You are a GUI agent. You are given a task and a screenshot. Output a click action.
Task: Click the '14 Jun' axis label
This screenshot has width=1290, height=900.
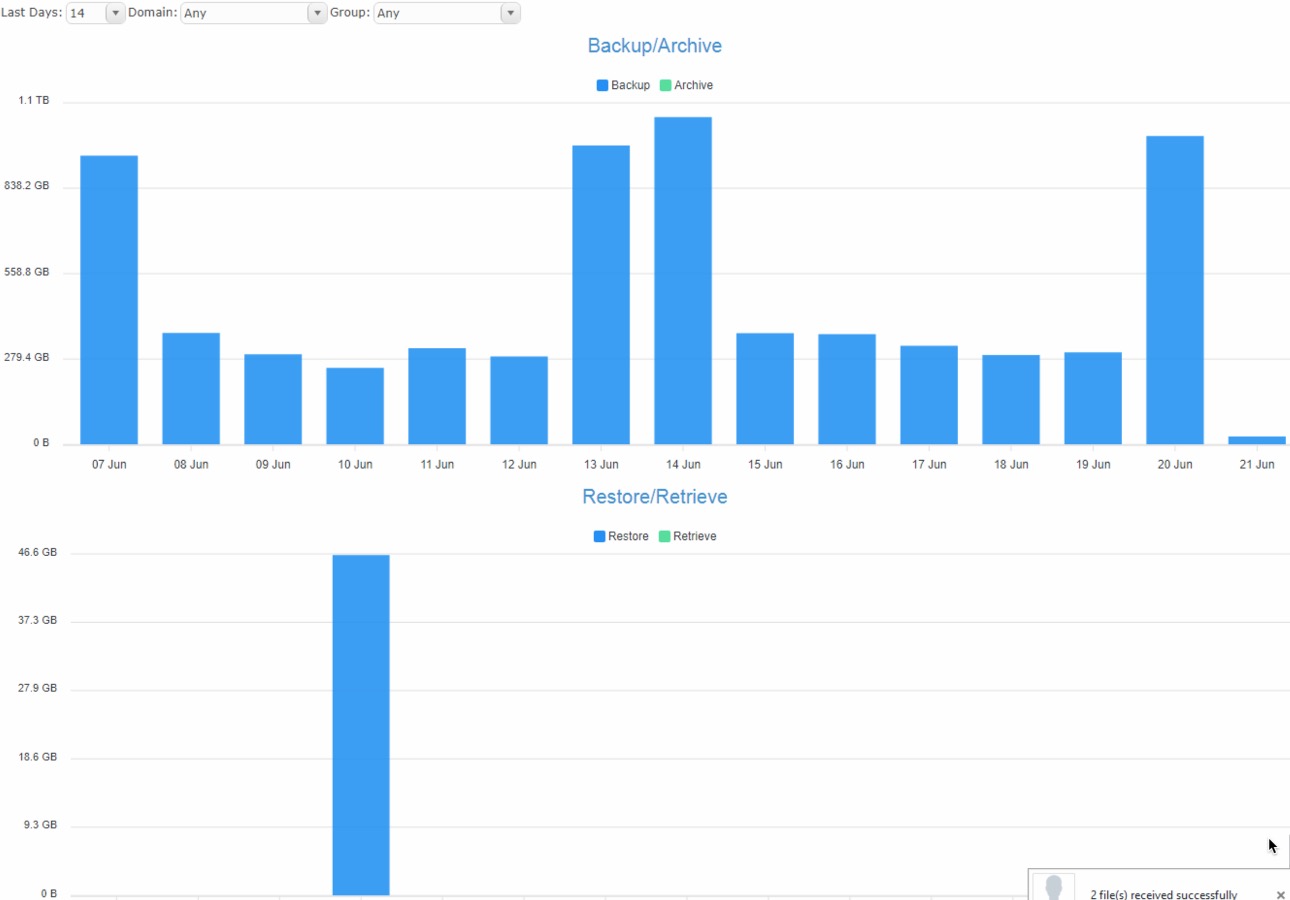[683, 465]
